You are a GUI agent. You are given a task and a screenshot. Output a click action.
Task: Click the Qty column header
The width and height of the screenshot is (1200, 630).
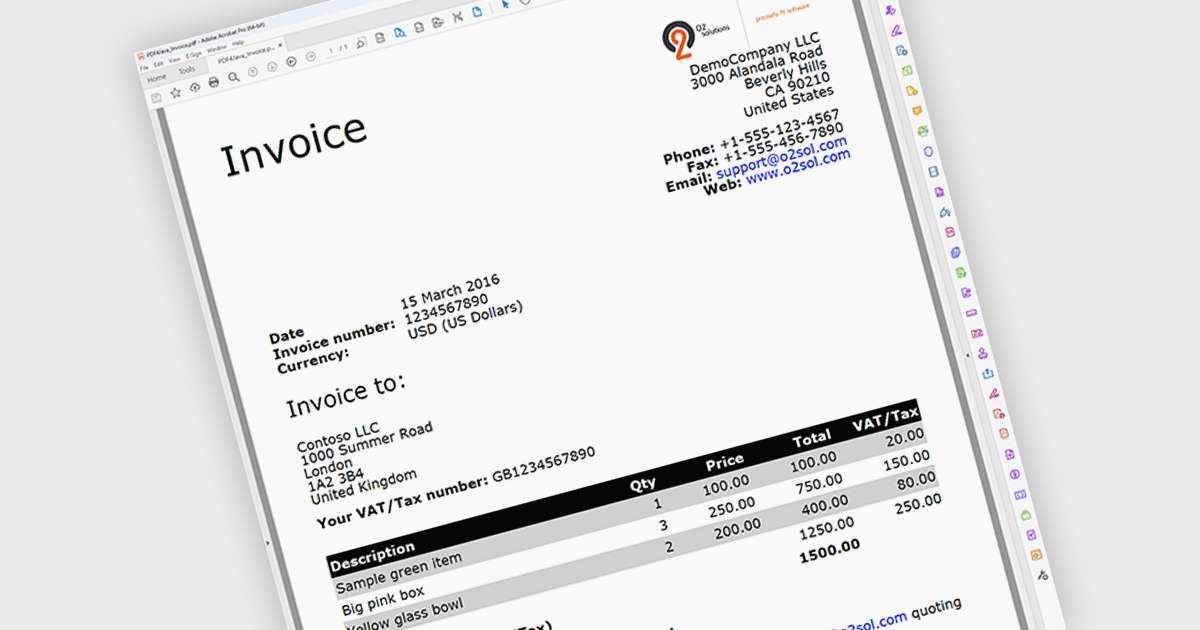coord(643,485)
